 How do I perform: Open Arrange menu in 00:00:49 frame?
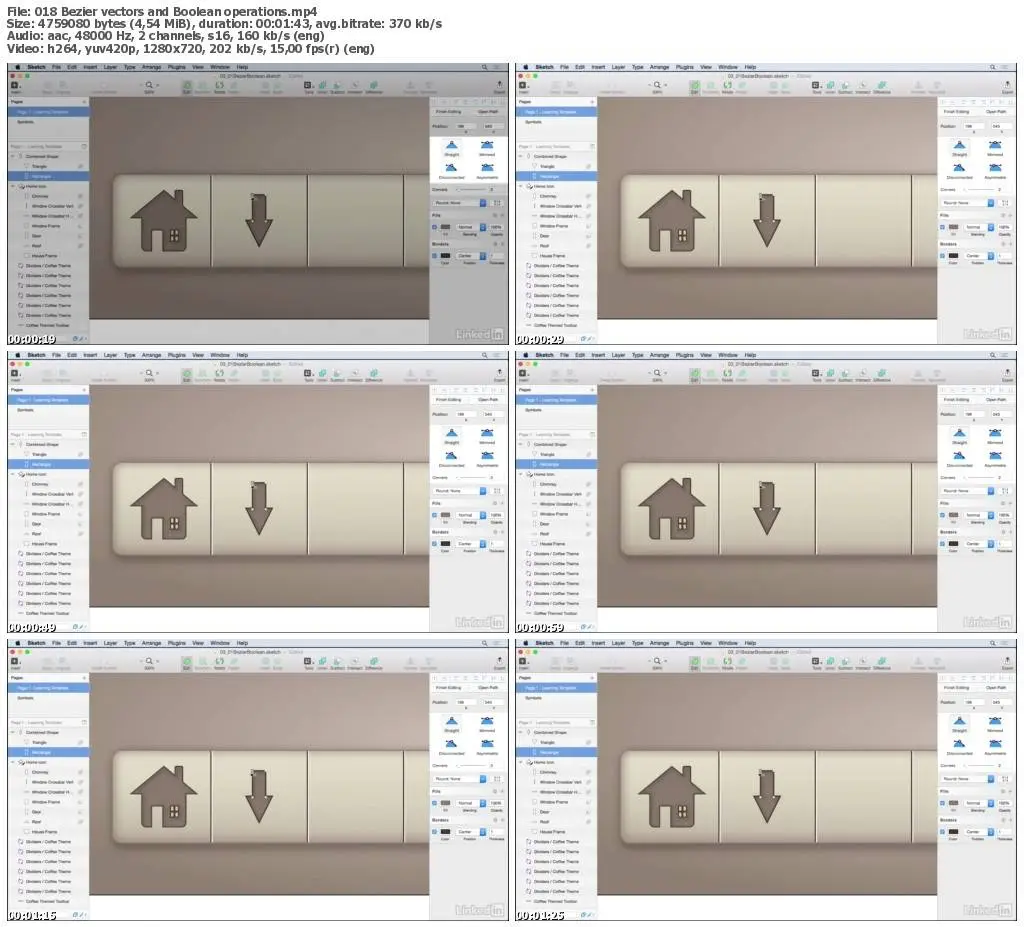pos(152,355)
